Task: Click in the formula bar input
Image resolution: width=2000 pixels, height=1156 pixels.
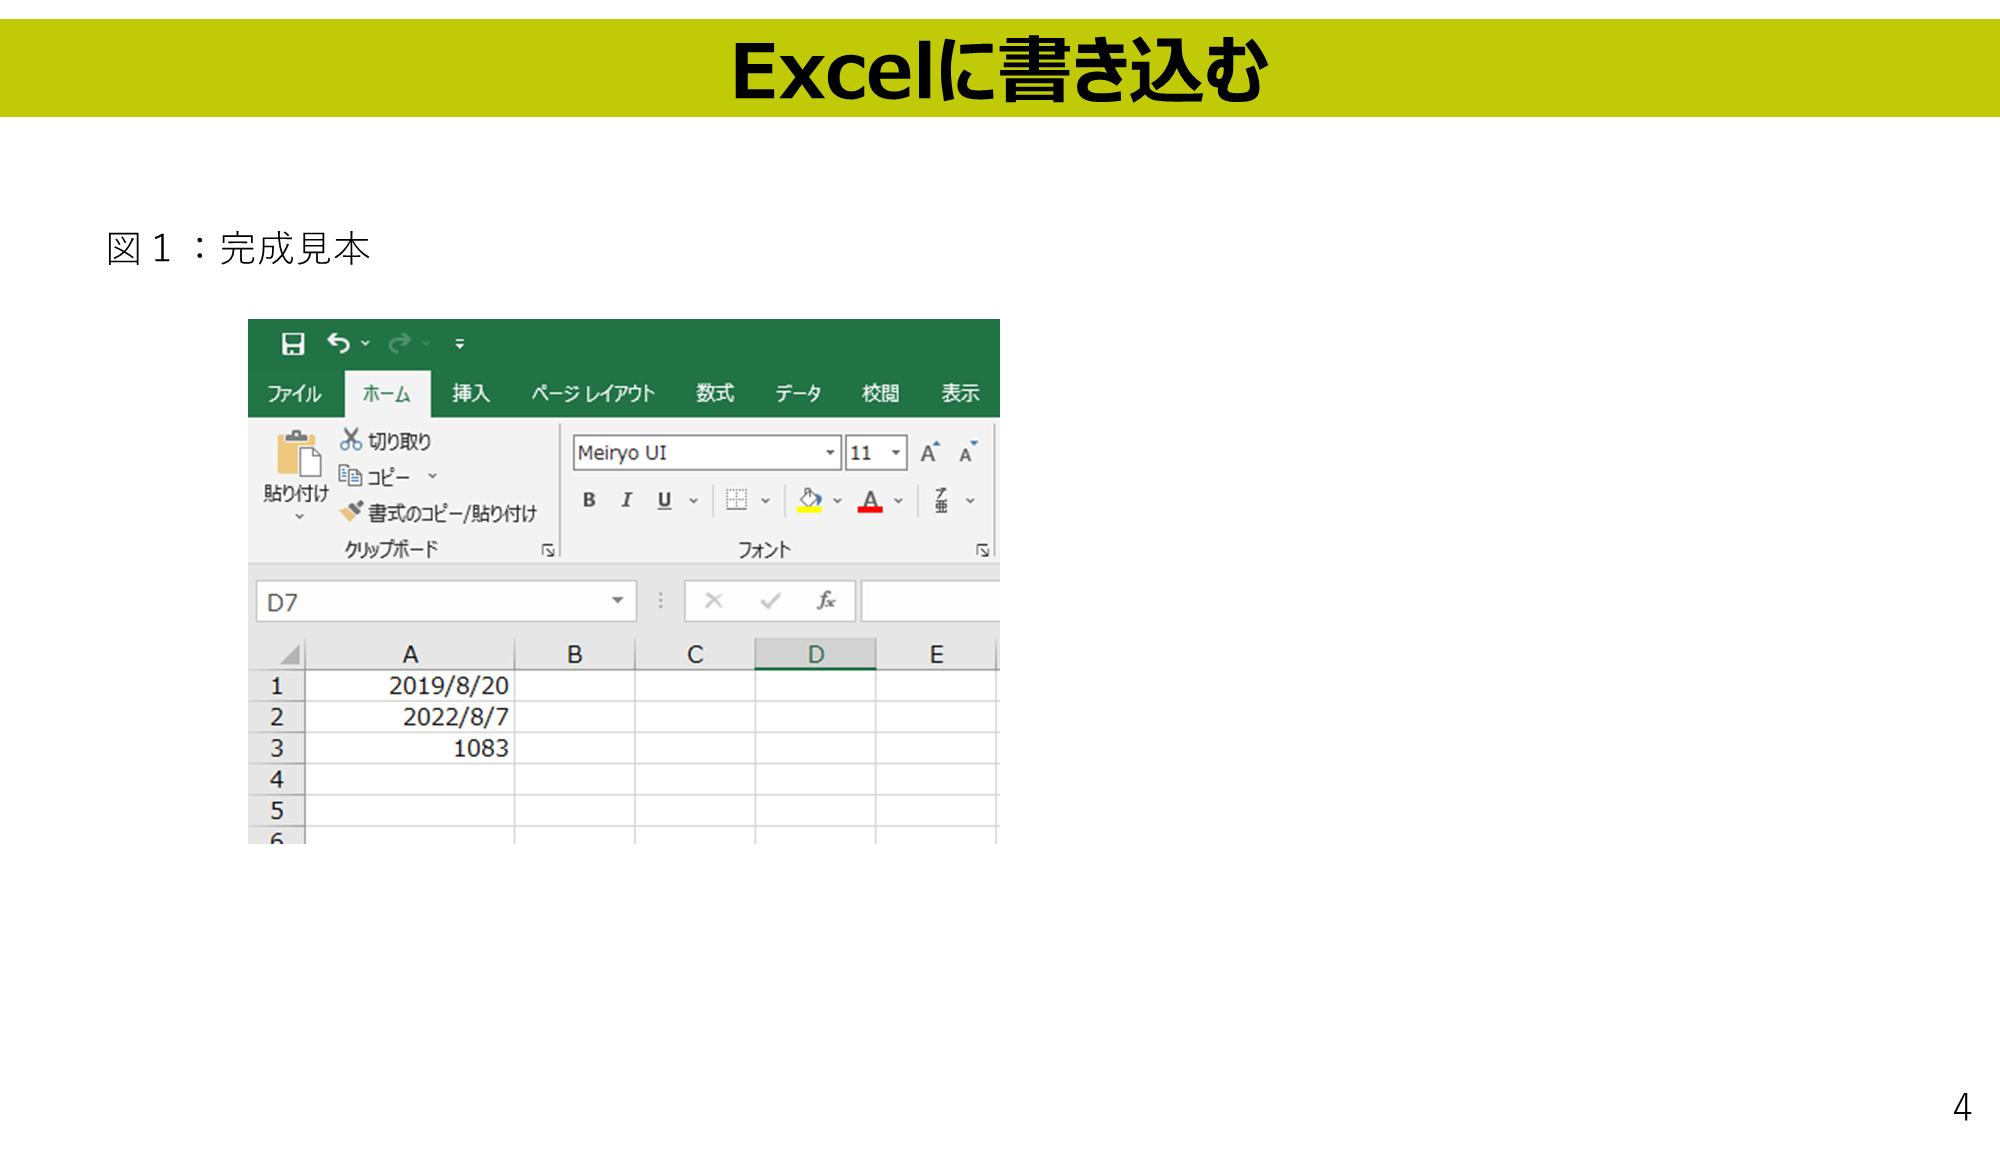Action: tap(930, 602)
